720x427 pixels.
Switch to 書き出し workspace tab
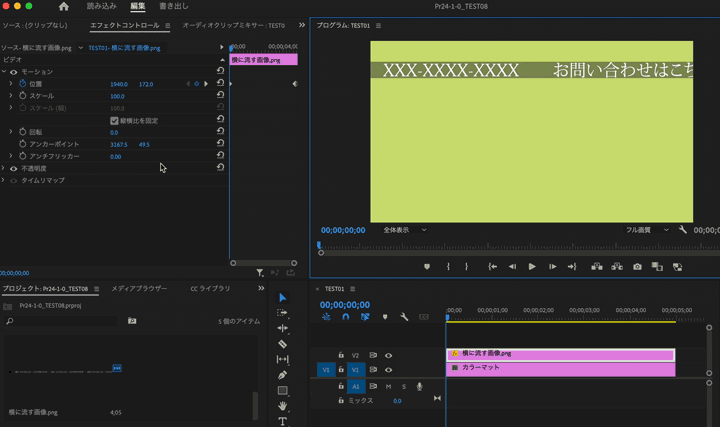pyautogui.click(x=174, y=6)
